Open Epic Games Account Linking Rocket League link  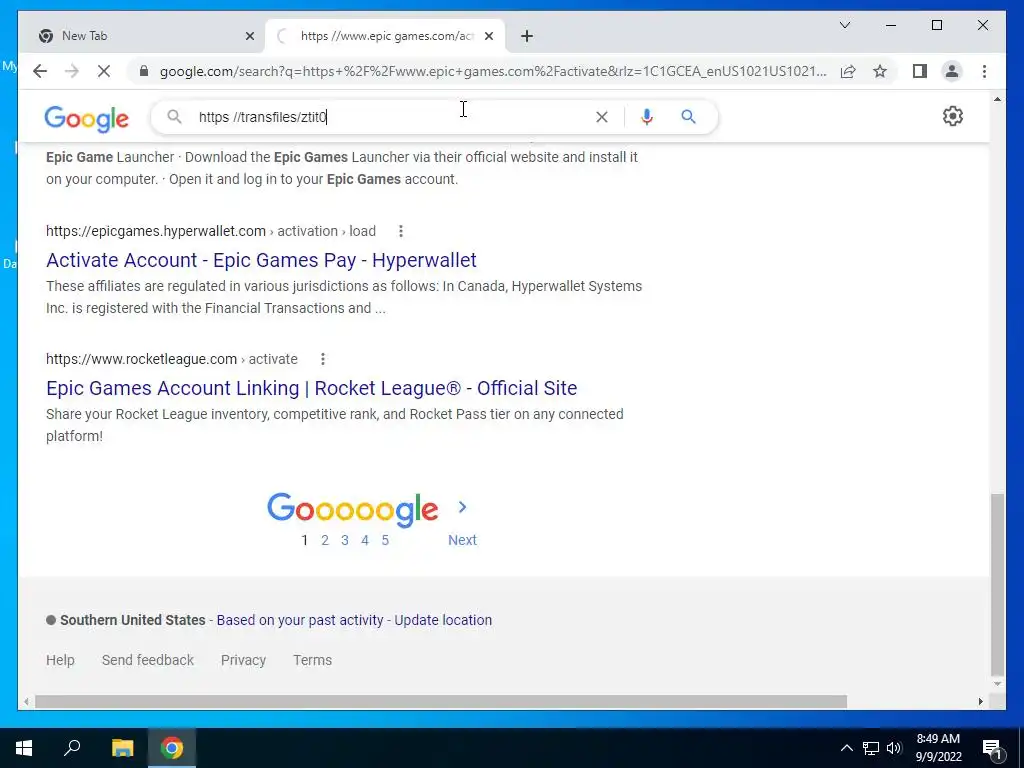click(x=312, y=388)
